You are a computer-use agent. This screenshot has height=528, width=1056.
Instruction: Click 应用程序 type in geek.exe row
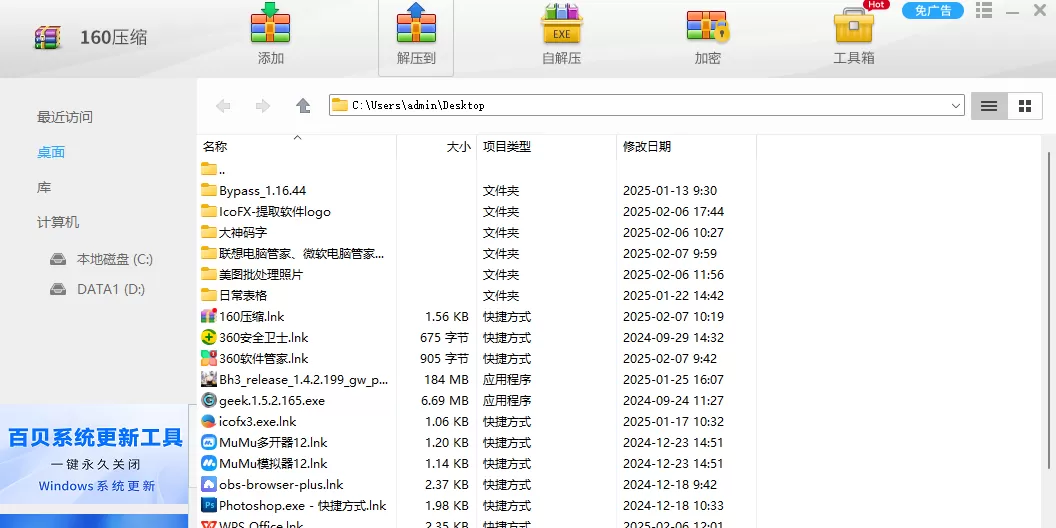click(x=506, y=401)
